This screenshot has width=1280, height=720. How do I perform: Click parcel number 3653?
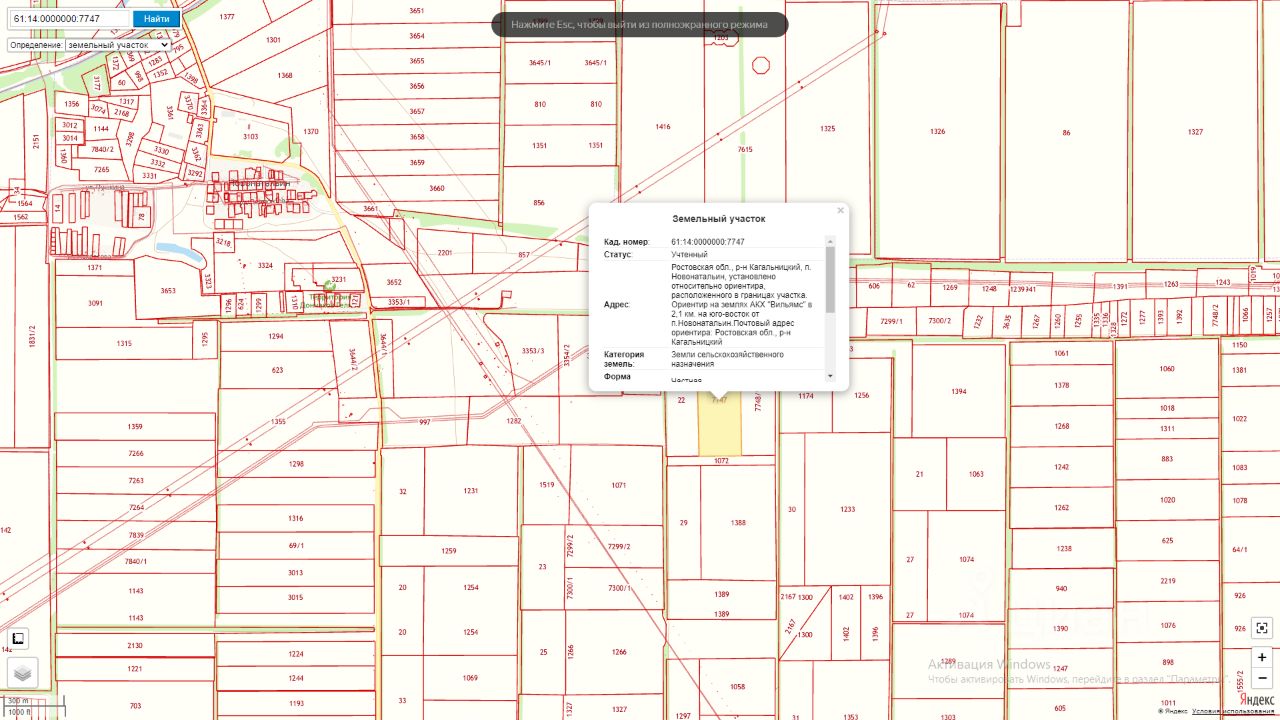click(x=168, y=291)
